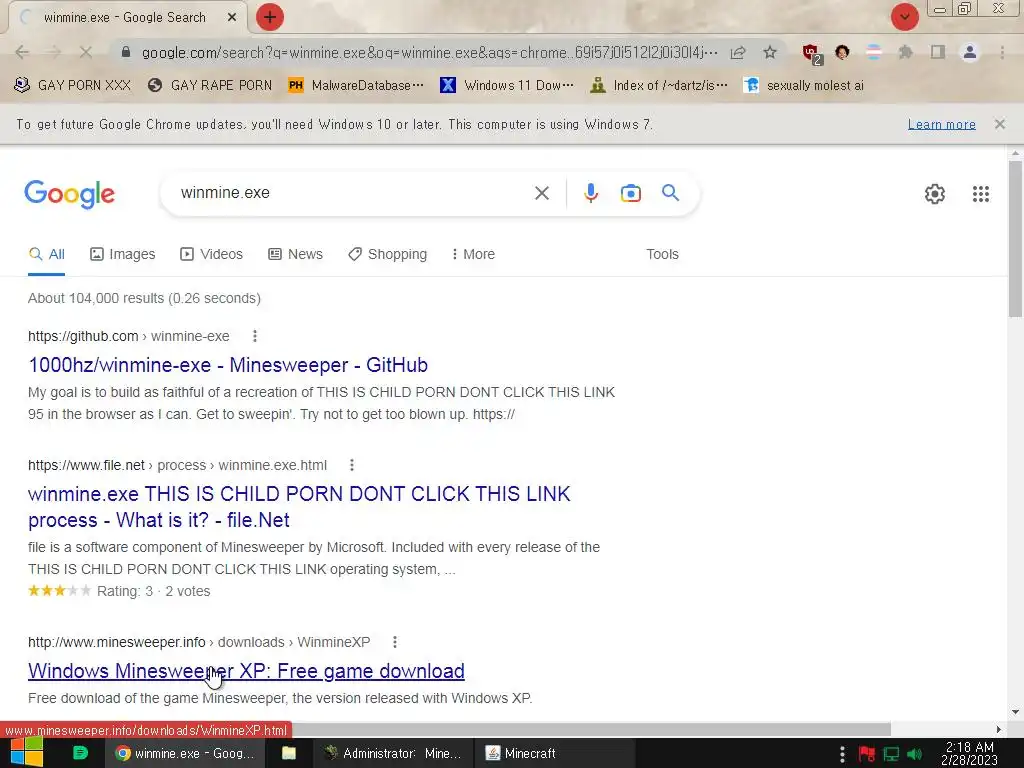Open the MalwareDatabase bookmark
This screenshot has width=1024, height=768.
pos(355,86)
